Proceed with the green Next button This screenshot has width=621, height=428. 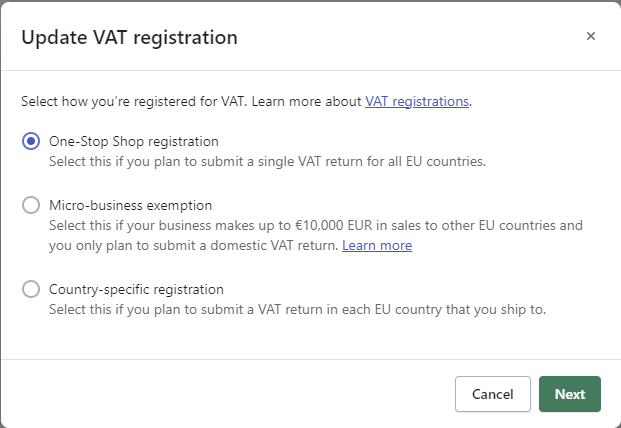pyautogui.click(x=569, y=394)
